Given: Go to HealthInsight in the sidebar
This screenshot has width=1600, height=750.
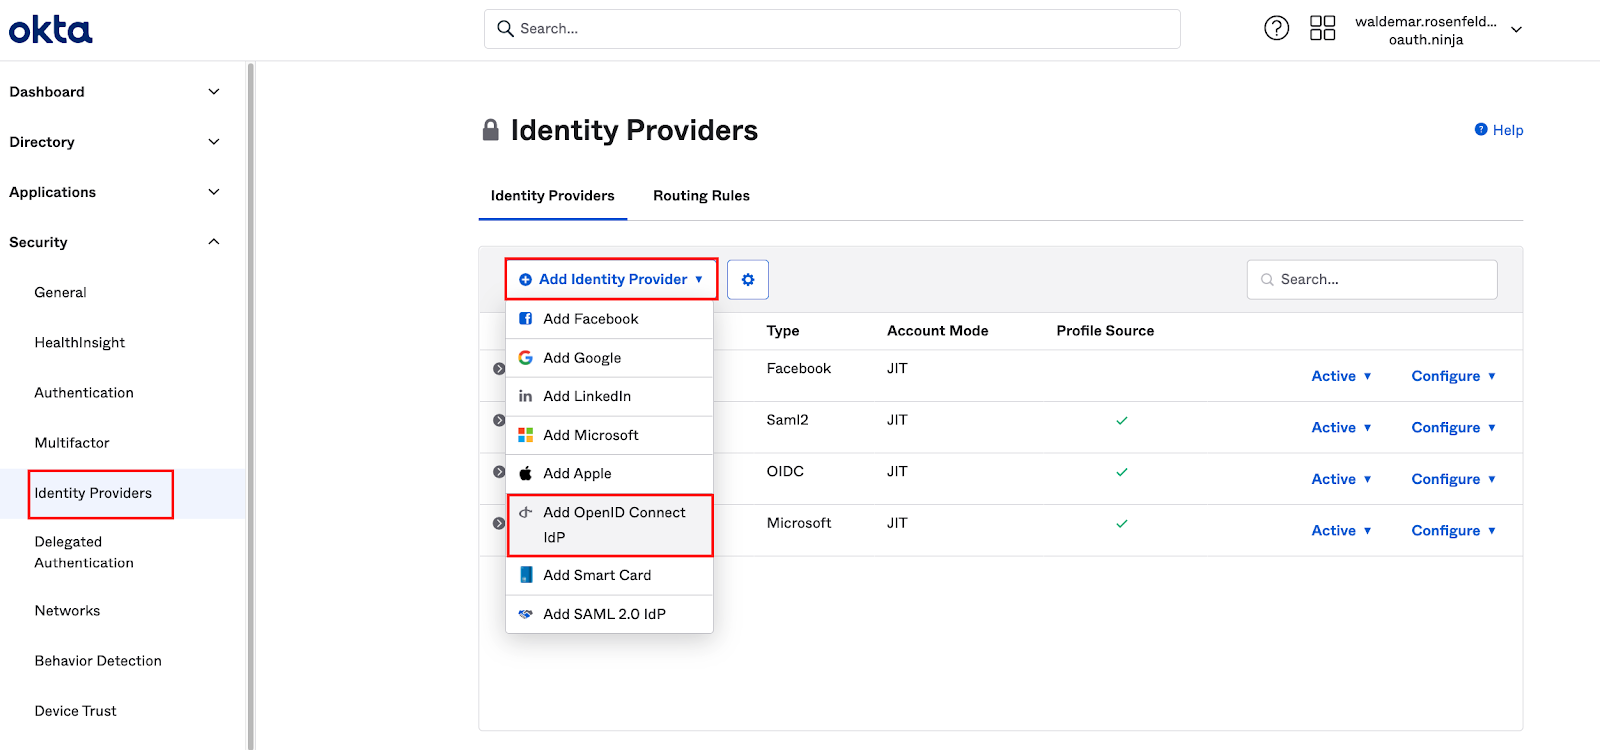Looking at the screenshot, I should click(x=80, y=343).
